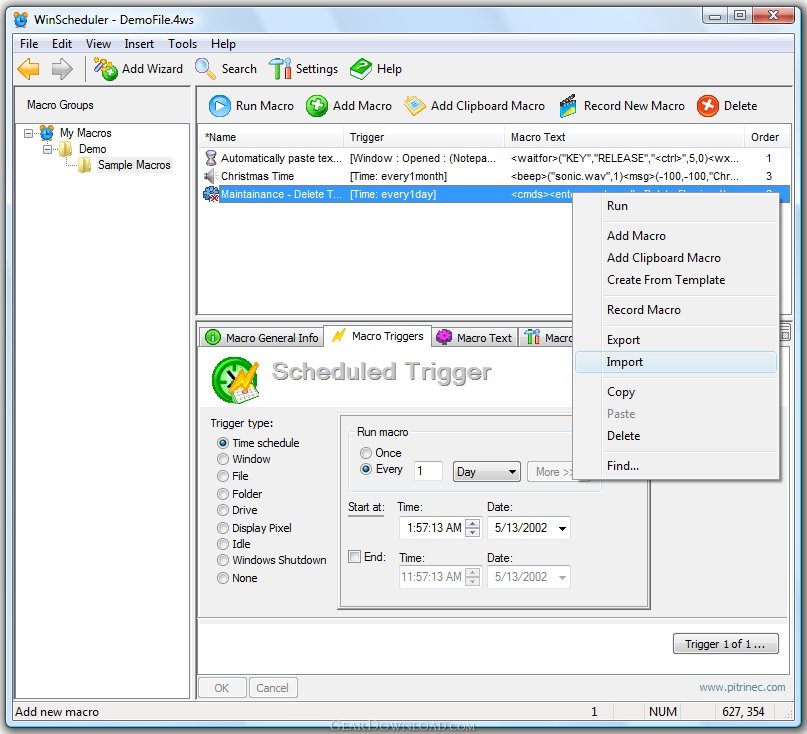The image size is (807, 734).
Task: Enable the End time checkbox
Action: [355, 557]
